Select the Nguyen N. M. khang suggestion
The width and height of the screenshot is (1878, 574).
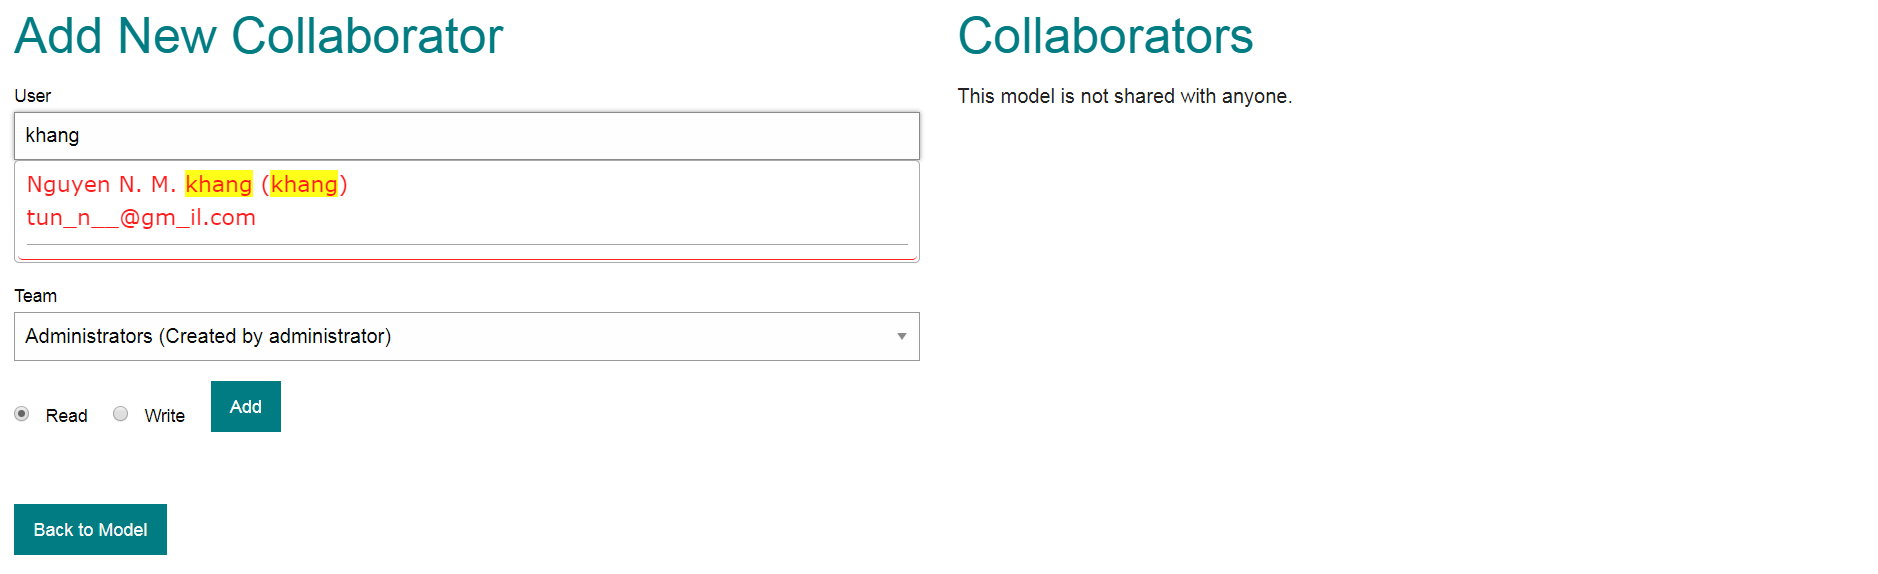186,185
